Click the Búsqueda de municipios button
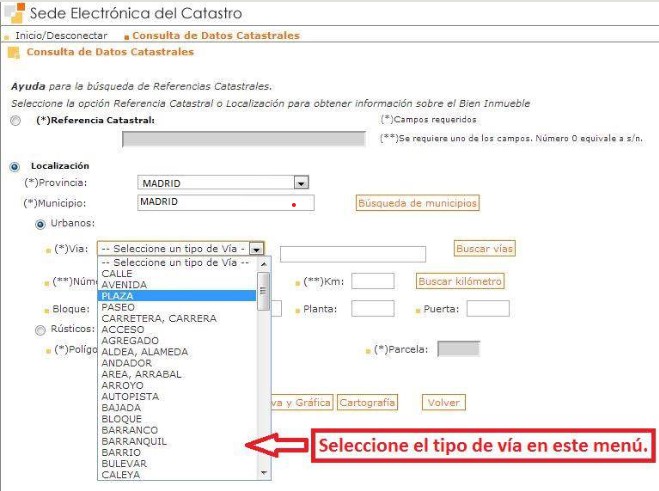 click(417, 203)
